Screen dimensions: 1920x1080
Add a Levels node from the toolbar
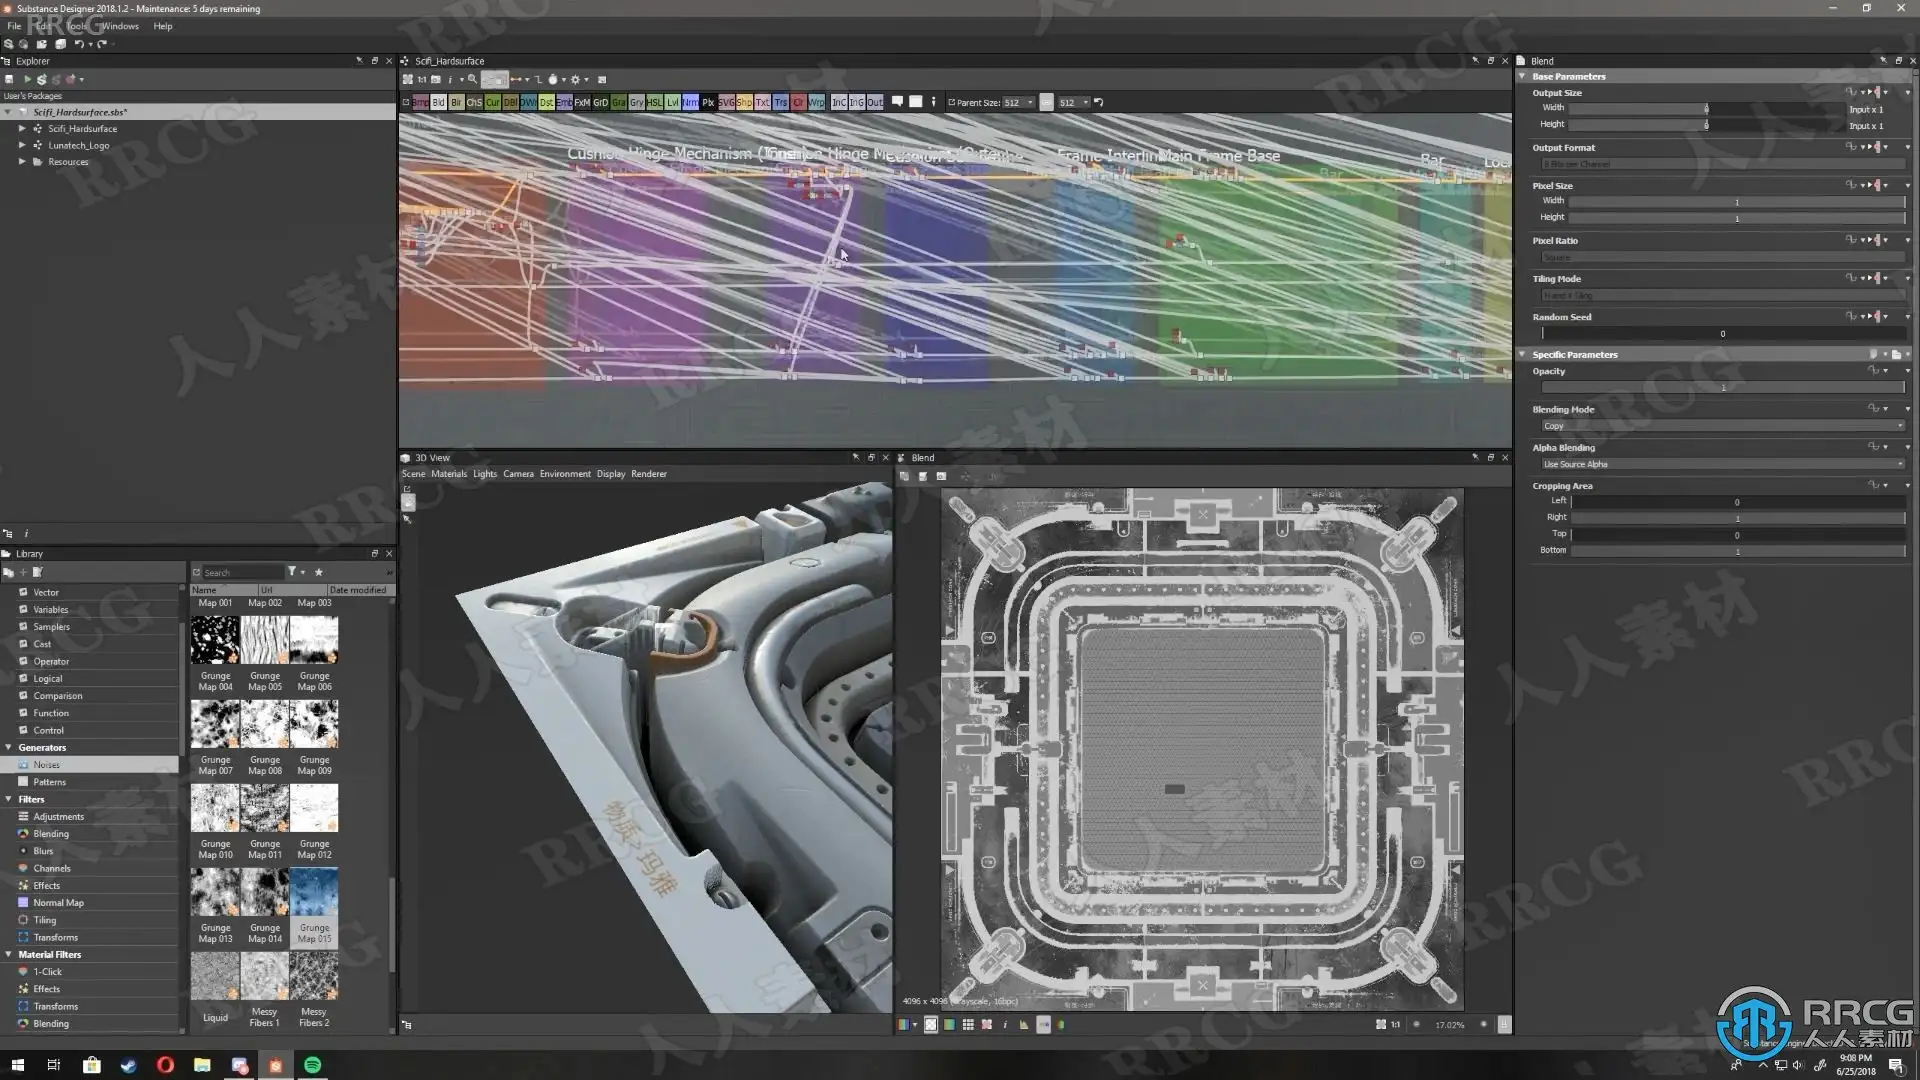(672, 102)
